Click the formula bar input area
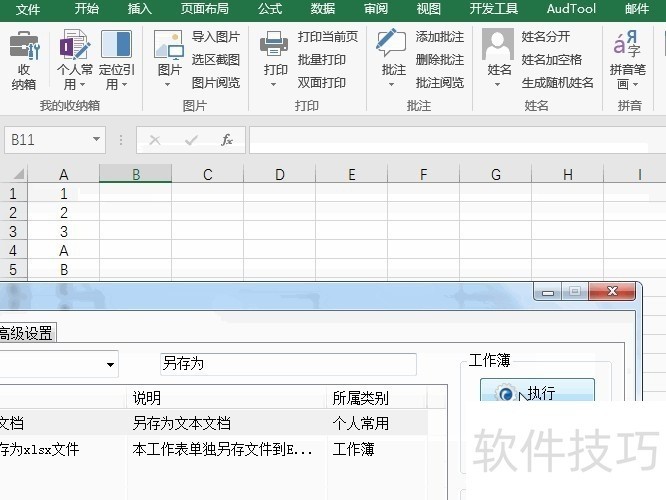This screenshot has height=500, width=666. pyautogui.click(x=457, y=140)
